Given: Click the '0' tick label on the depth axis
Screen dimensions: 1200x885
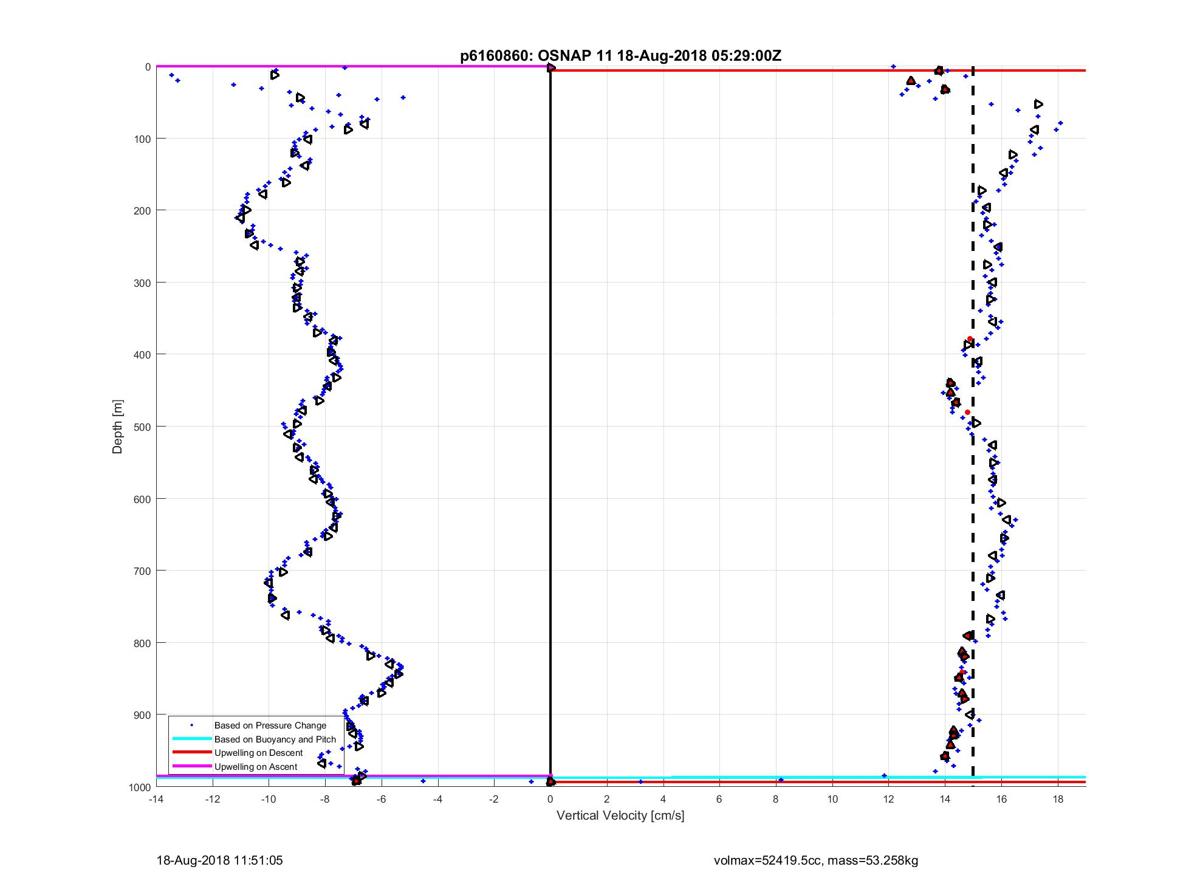Looking at the screenshot, I should tap(147, 67).
